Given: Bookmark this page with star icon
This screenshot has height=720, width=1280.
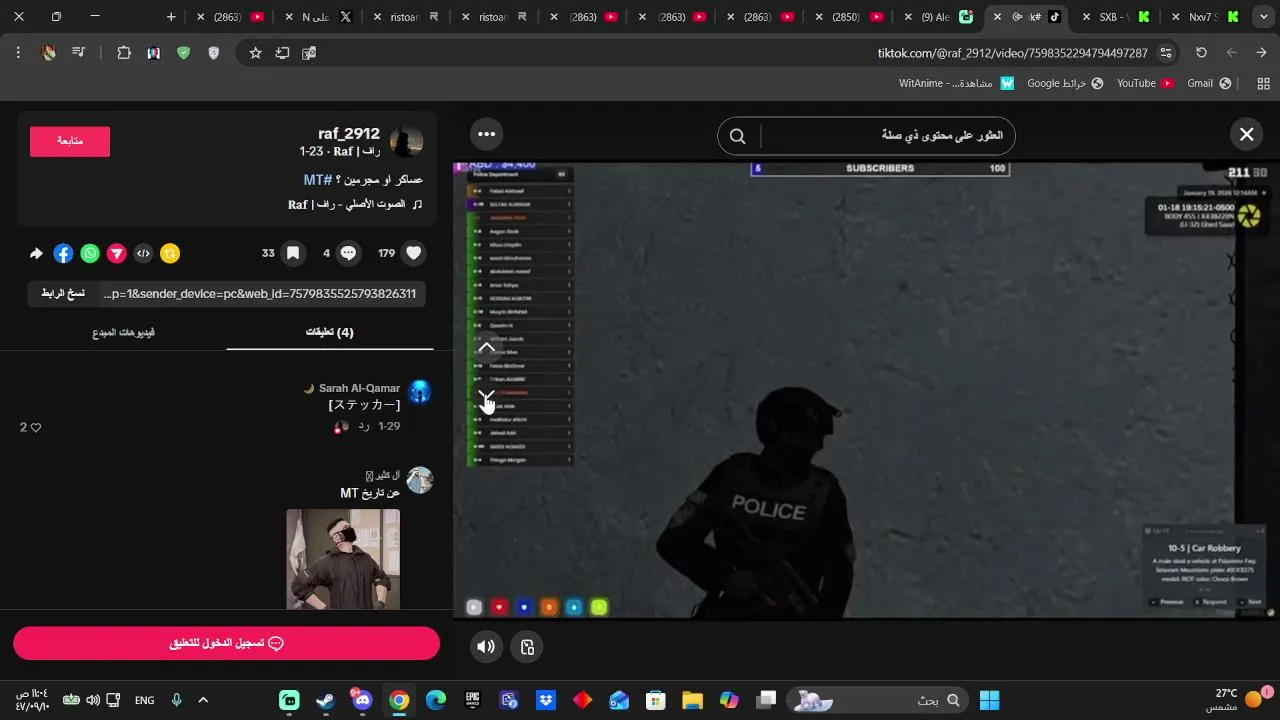Looking at the screenshot, I should 255,53.
